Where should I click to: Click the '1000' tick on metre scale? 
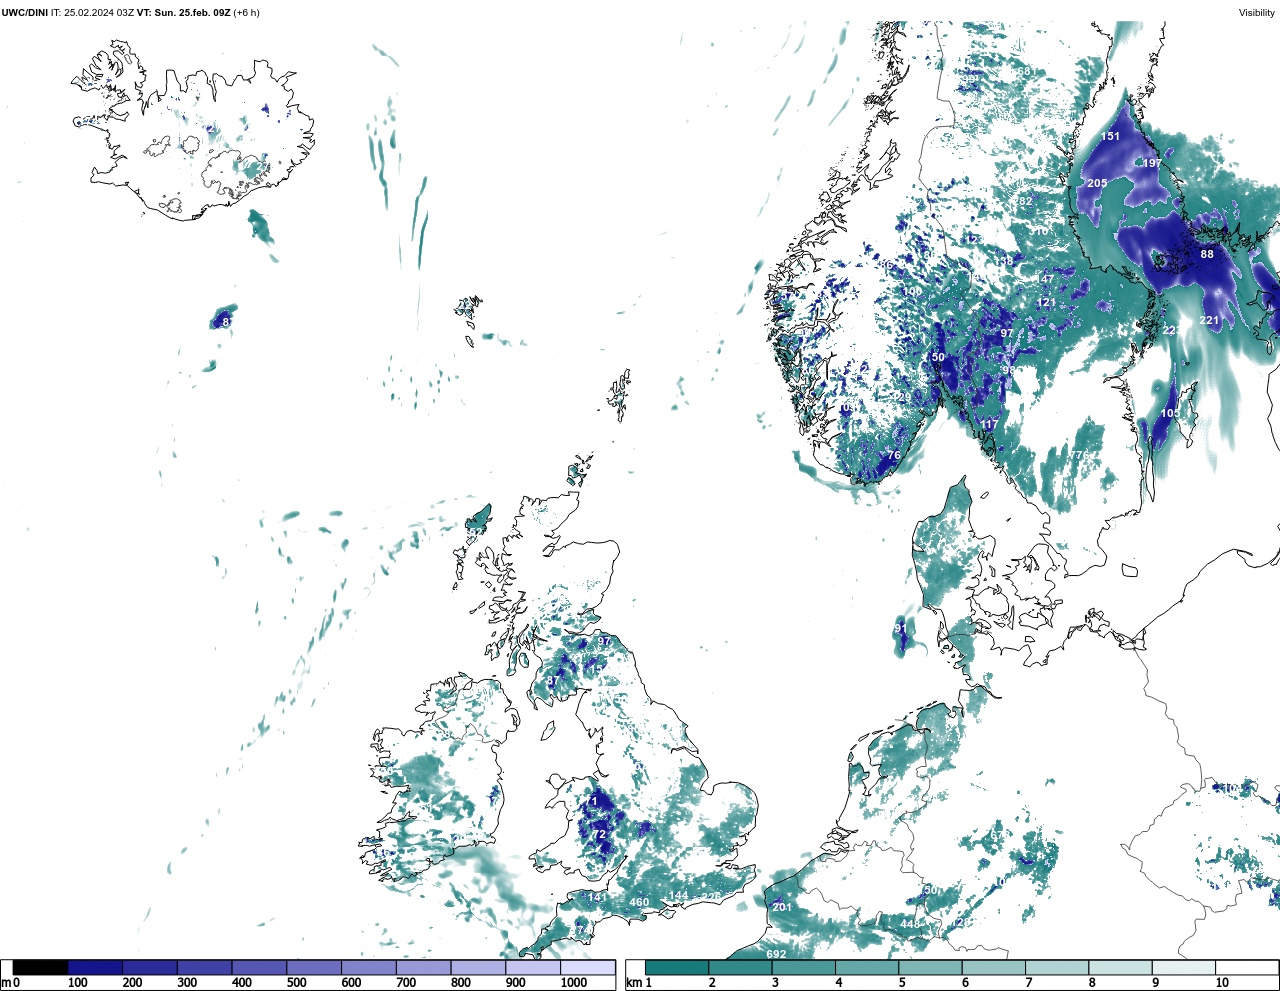coord(574,983)
